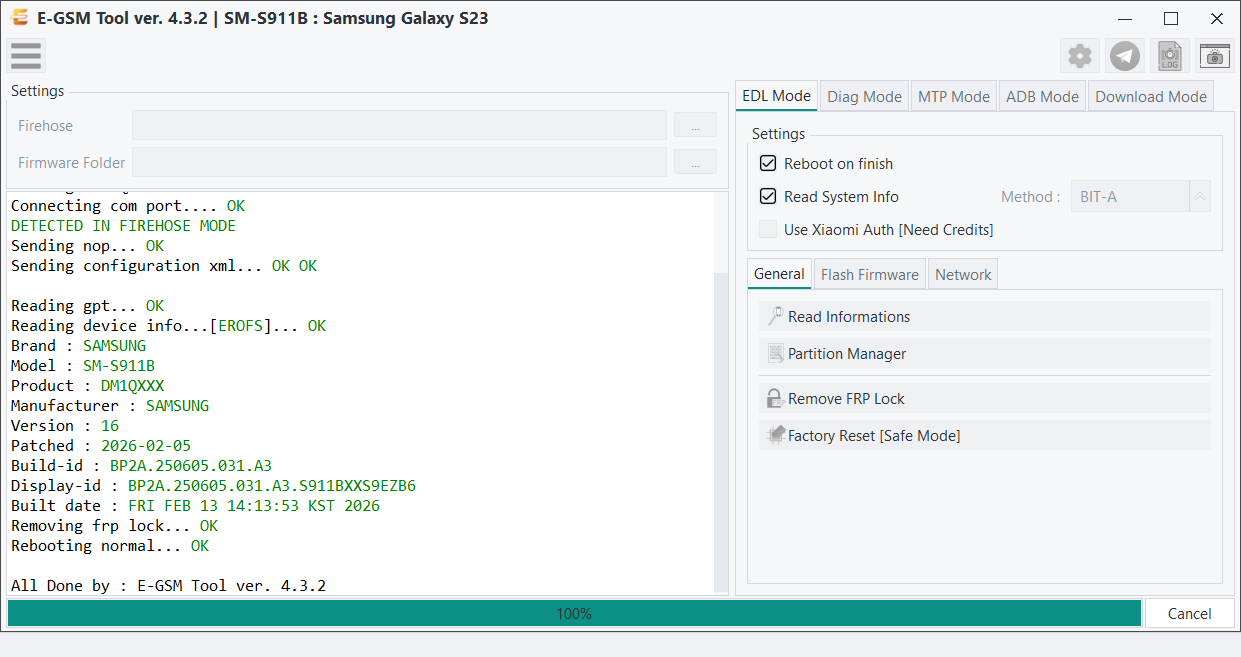Image resolution: width=1241 pixels, height=657 pixels.
Task: Browse for Firehose file button
Action: click(695, 125)
